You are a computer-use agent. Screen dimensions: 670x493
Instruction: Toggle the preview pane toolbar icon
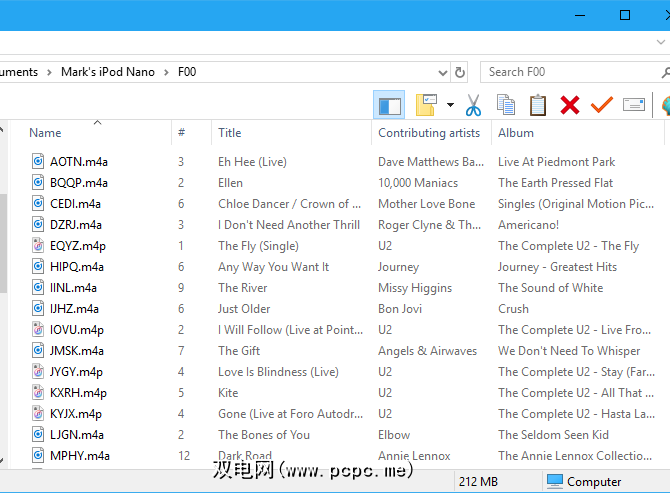[389, 105]
